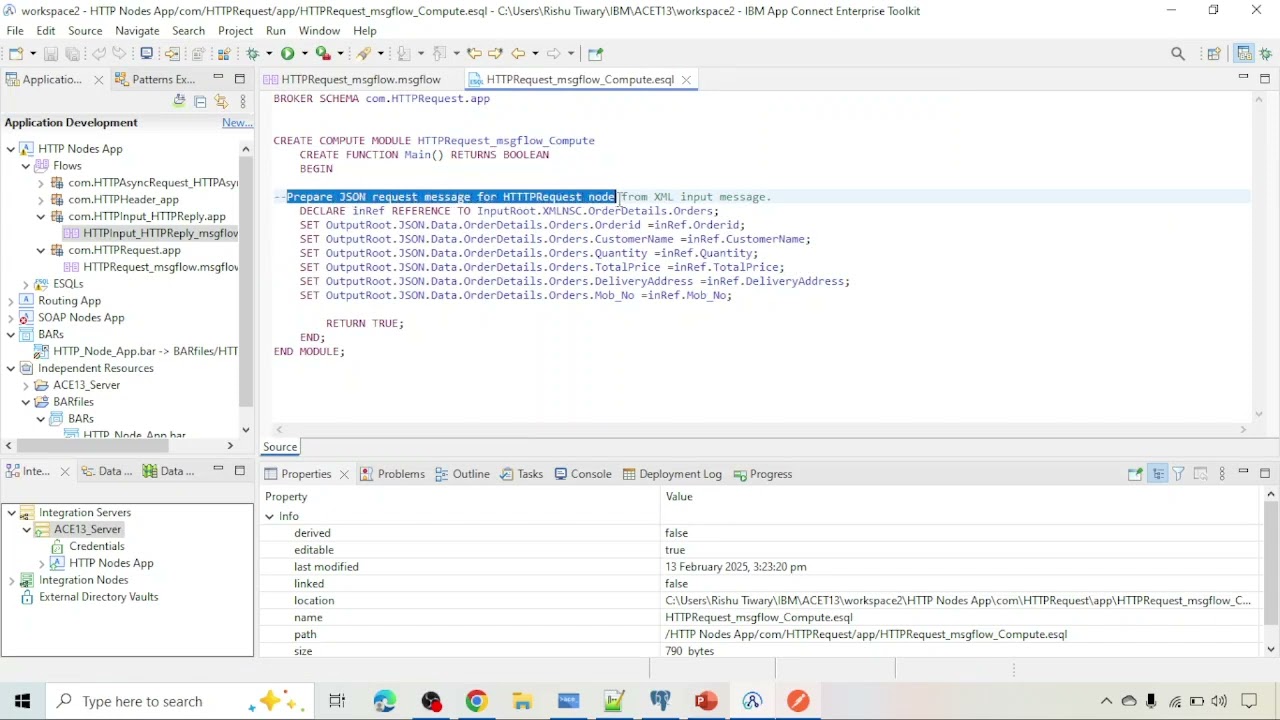This screenshot has width=1280, height=720.
Task: Click the Debug bug icon
Action: [253, 53]
